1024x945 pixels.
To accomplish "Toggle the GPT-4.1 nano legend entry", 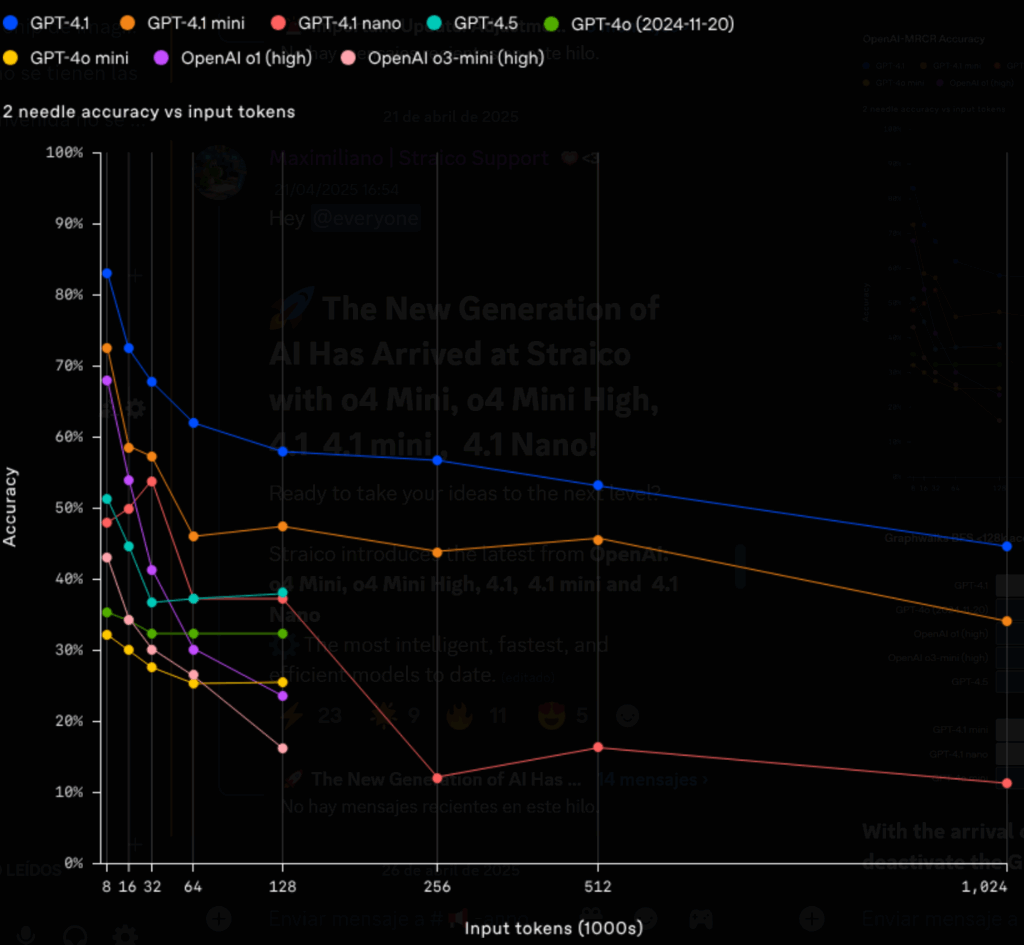I will [336, 24].
